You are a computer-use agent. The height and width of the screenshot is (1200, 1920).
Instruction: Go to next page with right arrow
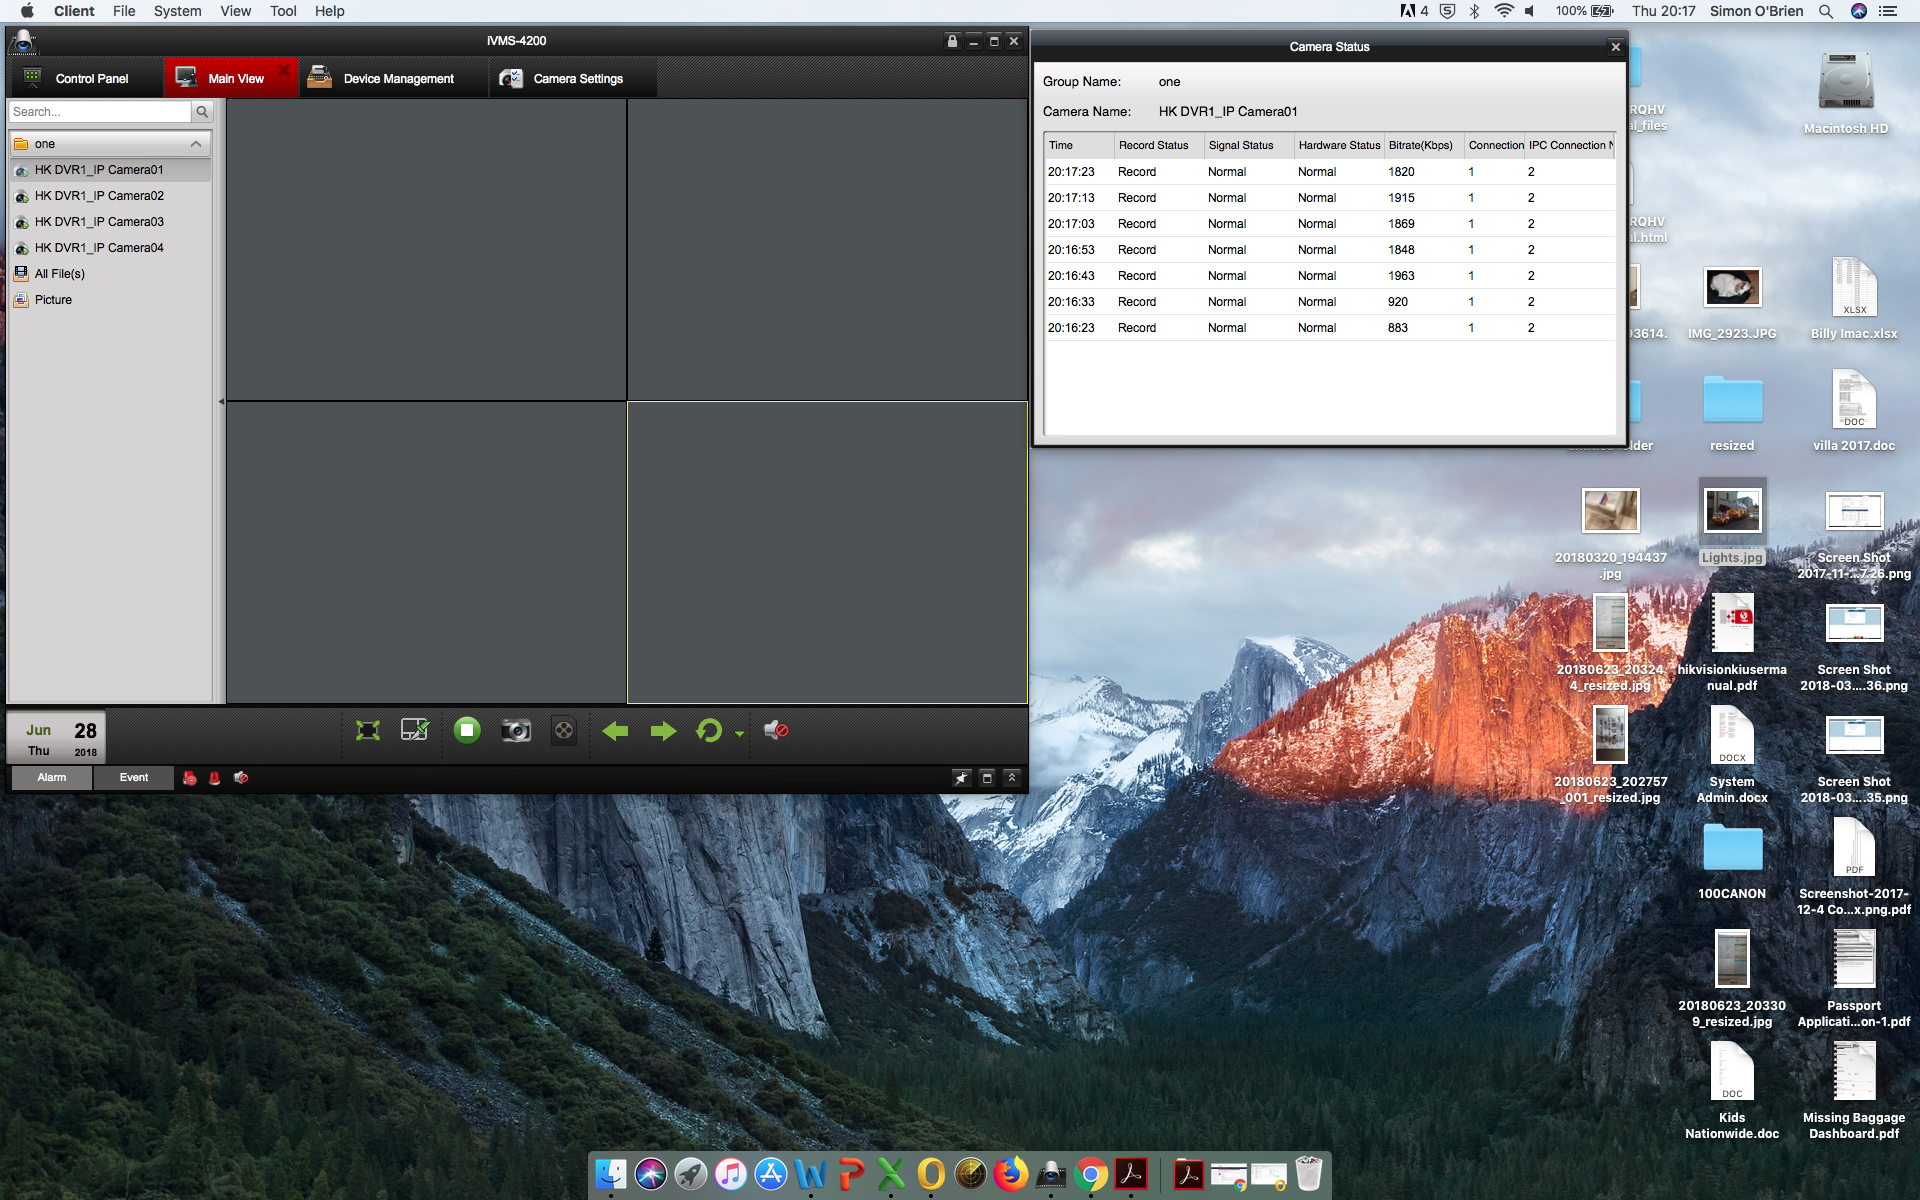pyautogui.click(x=662, y=731)
